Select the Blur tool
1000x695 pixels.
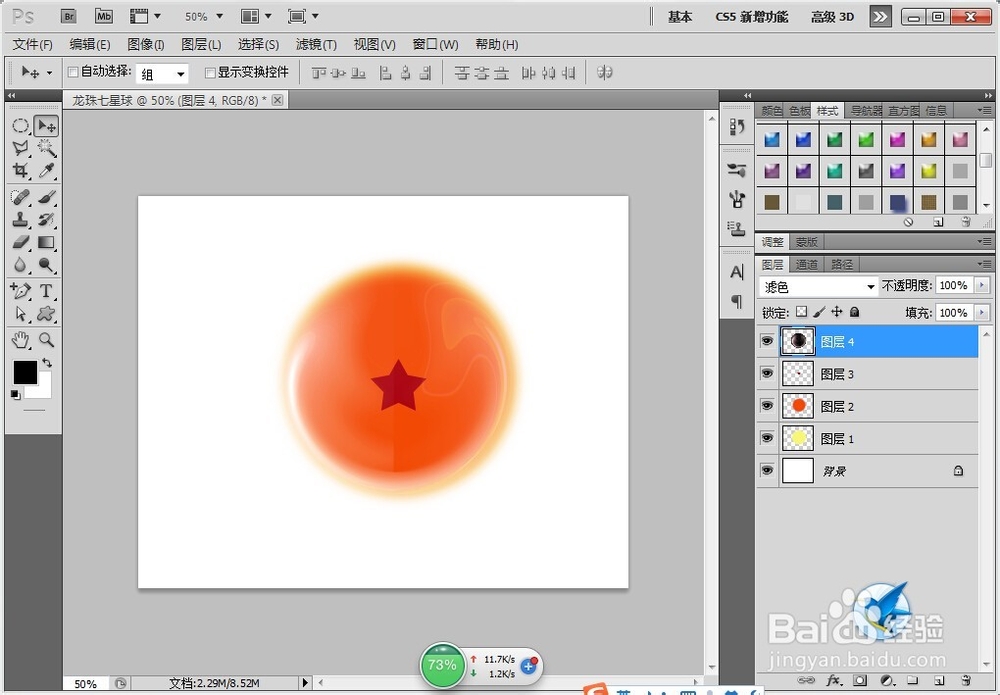tap(20, 264)
